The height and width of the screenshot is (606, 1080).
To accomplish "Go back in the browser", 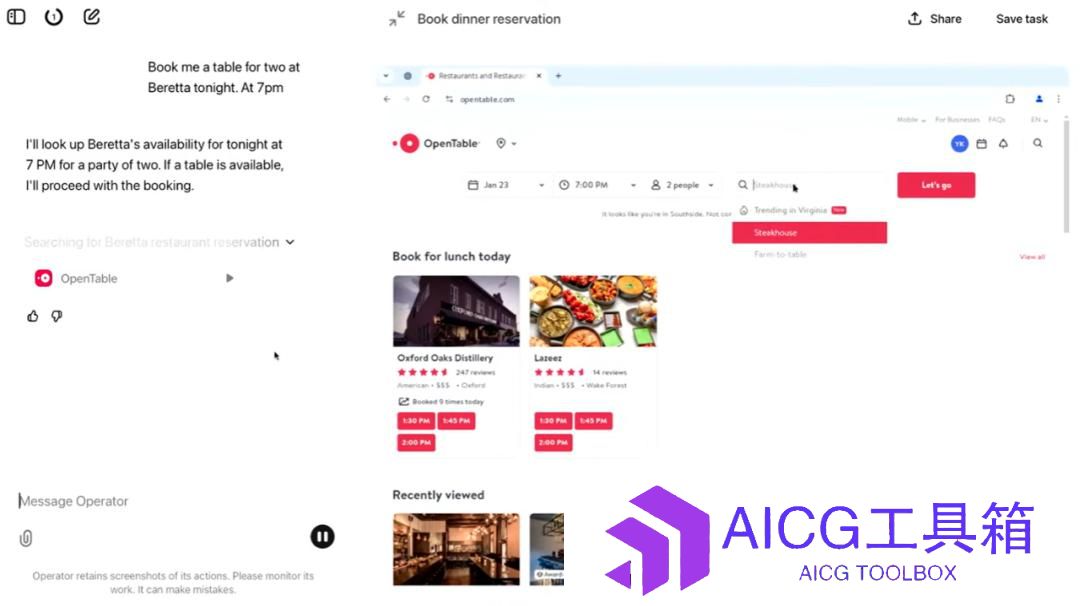I will 387,99.
